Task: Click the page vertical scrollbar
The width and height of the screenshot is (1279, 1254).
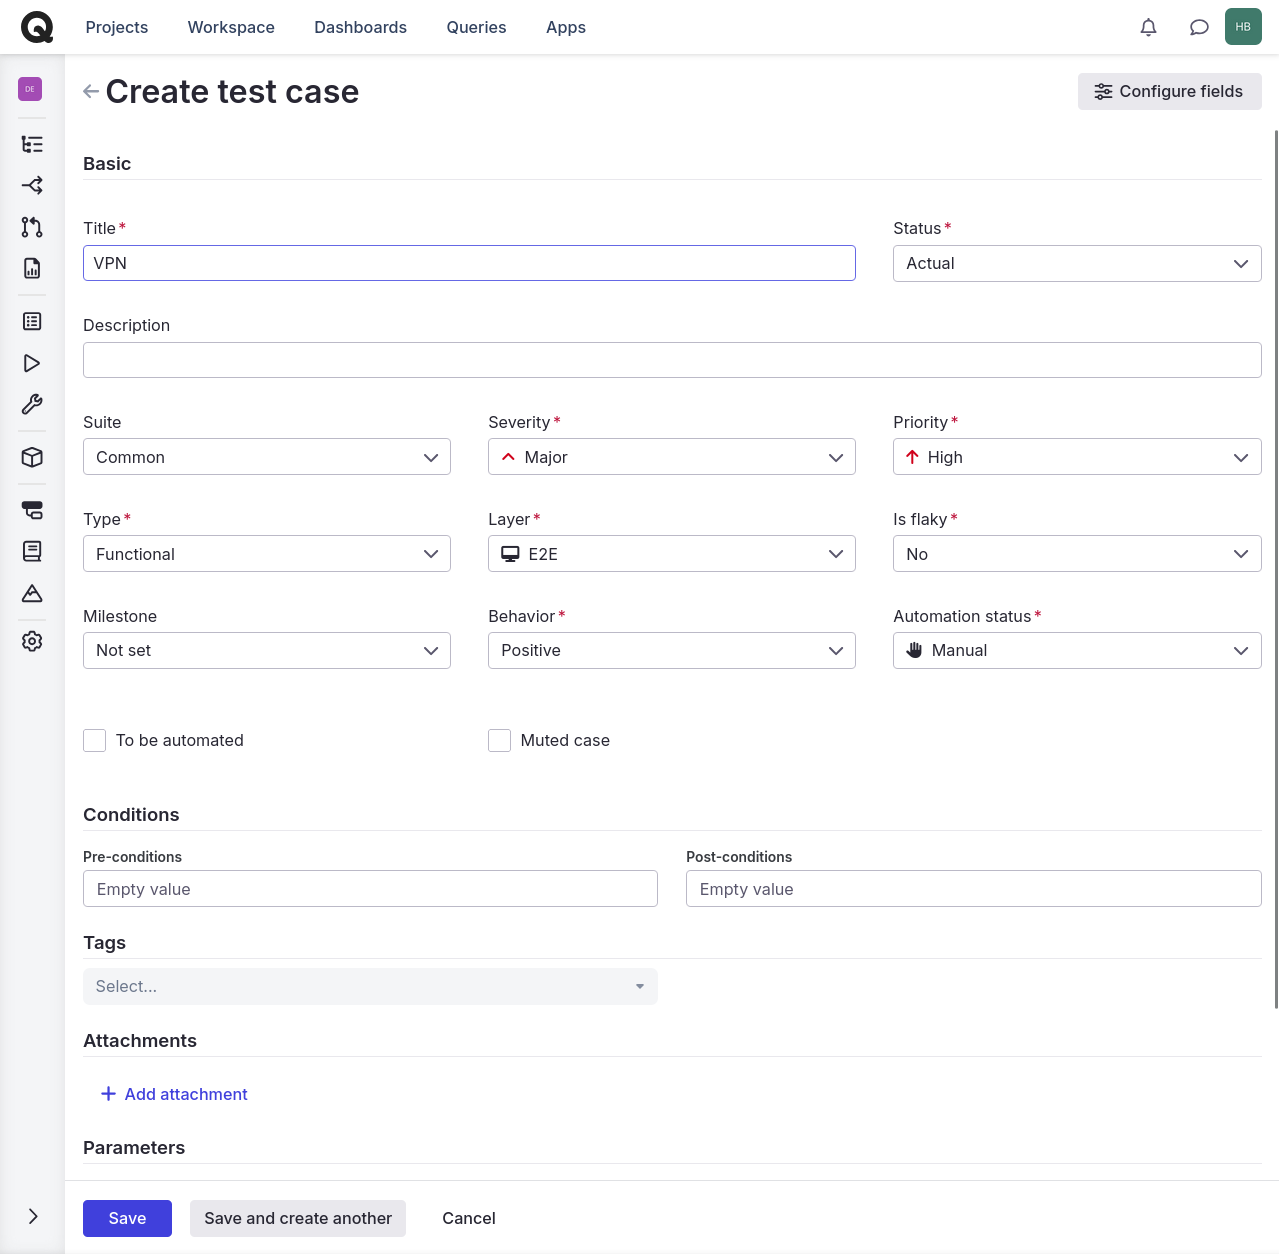Action: (x=1275, y=569)
